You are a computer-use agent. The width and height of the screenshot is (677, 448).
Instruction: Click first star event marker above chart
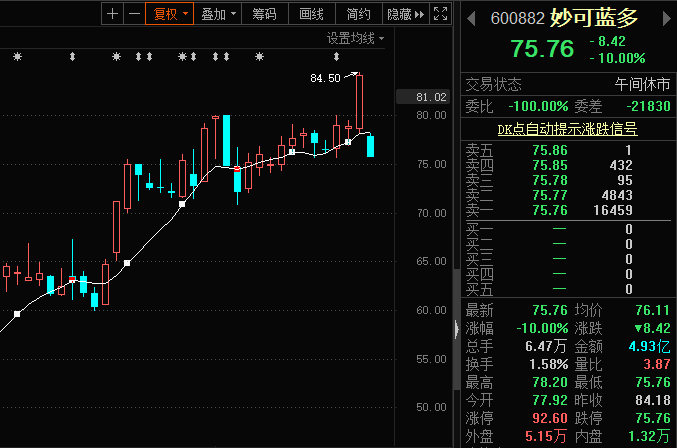point(17,57)
